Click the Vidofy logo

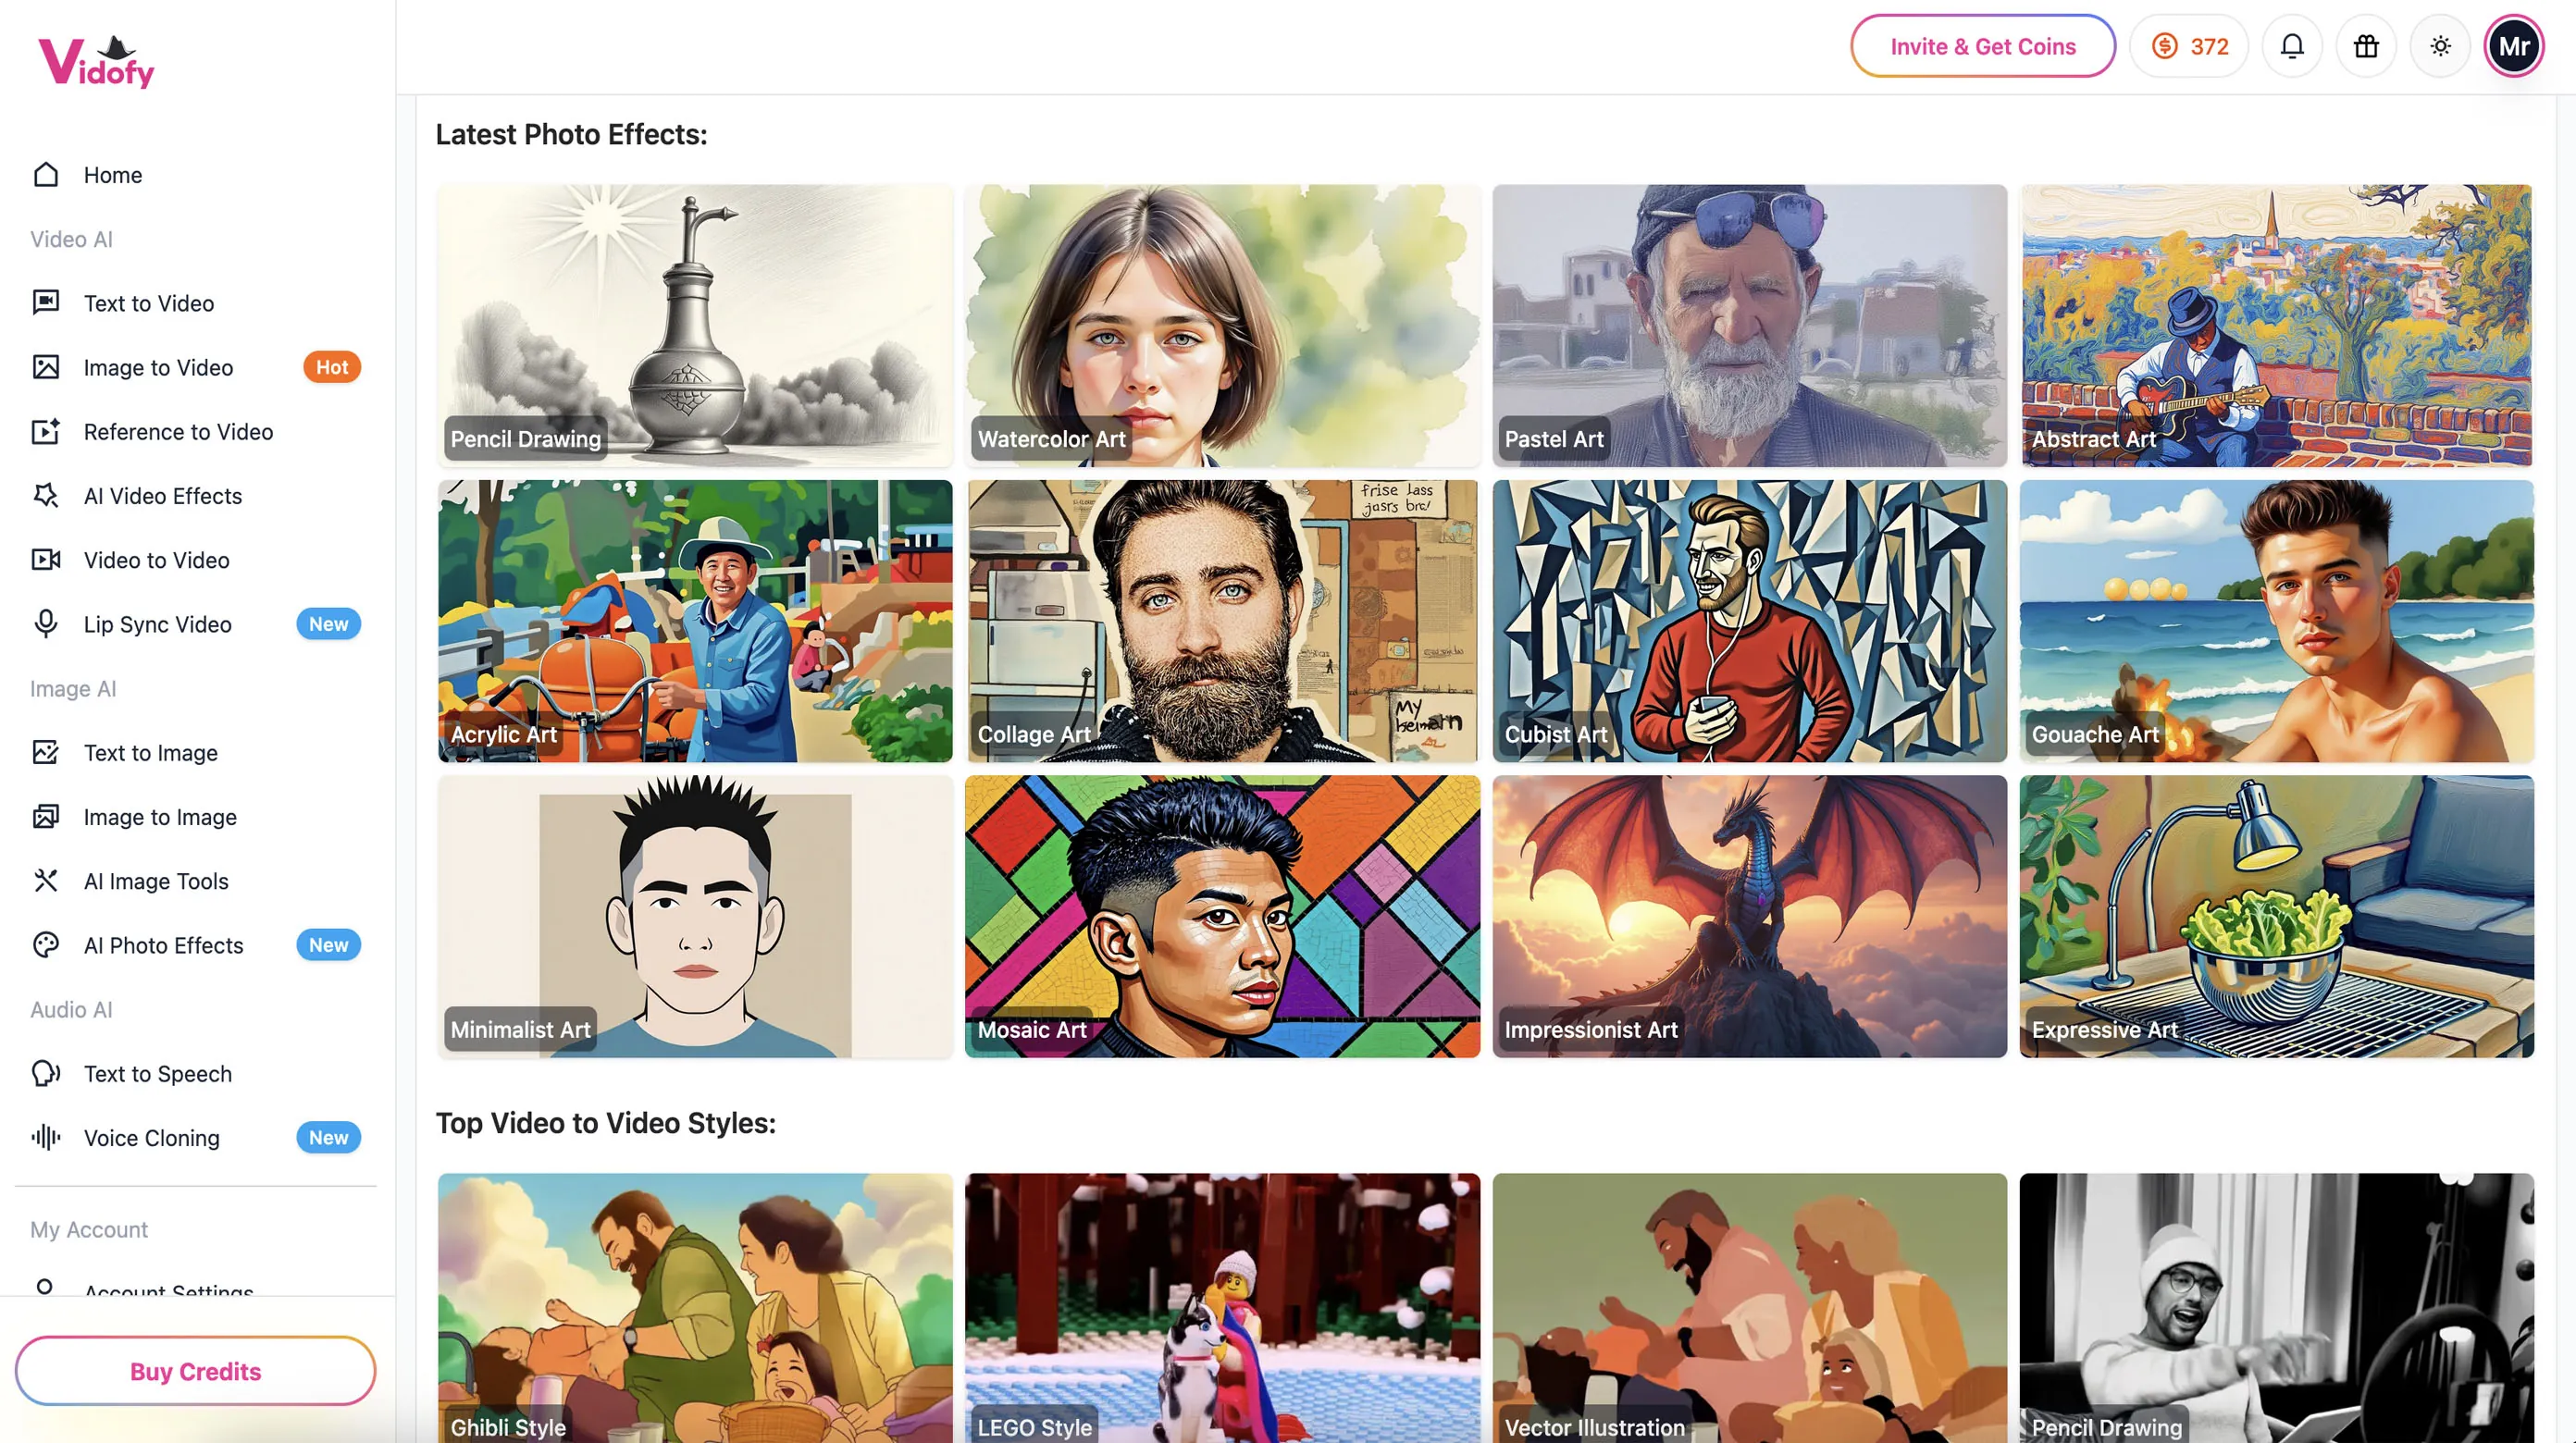[97, 62]
